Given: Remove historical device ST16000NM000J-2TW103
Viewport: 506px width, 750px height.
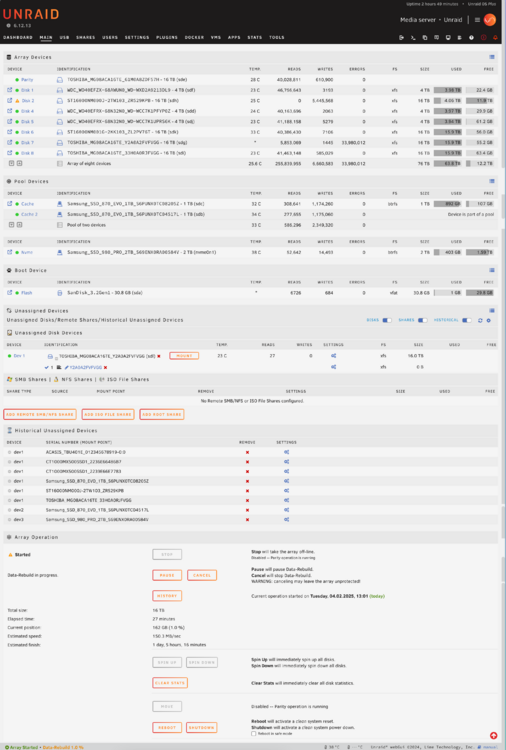Looking at the screenshot, I should tap(247, 491).
